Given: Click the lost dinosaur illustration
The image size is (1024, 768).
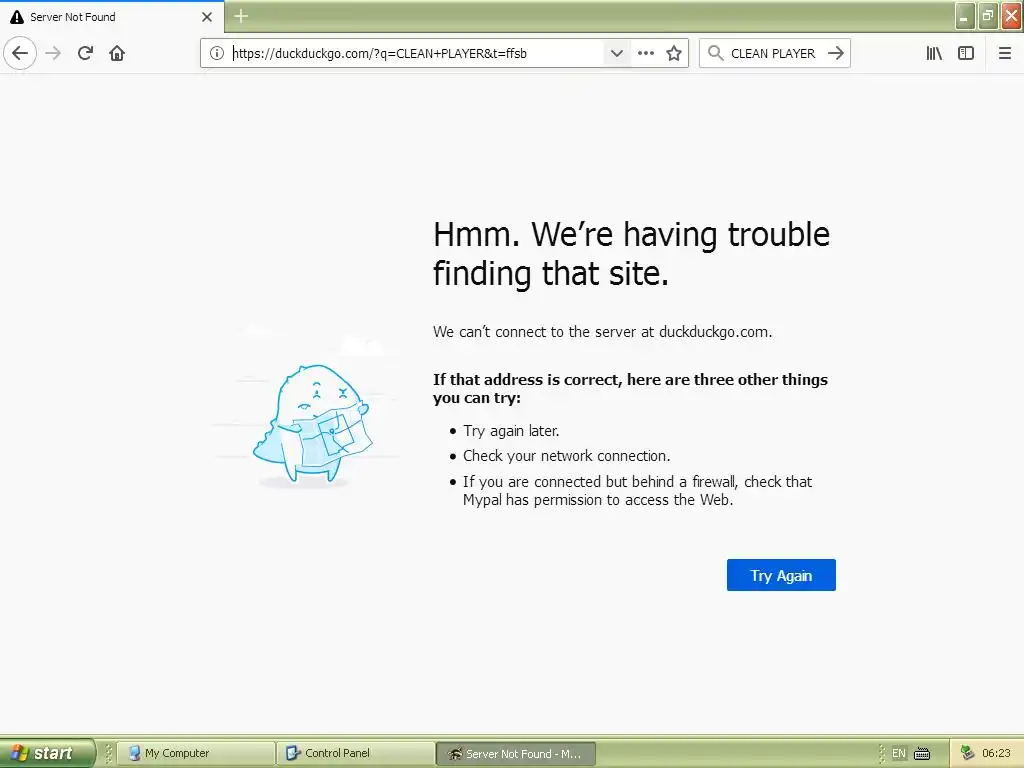Looking at the screenshot, I should point(312,424).
